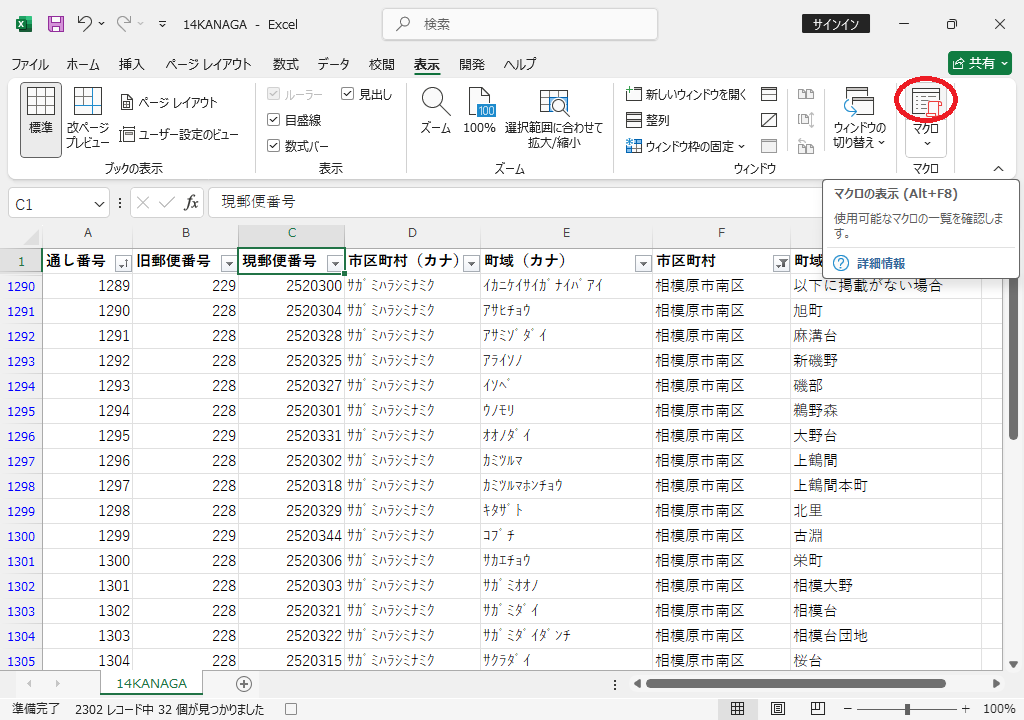Undo the last action
Viewport: 1024px width, 720px height.
coord(85,24)
